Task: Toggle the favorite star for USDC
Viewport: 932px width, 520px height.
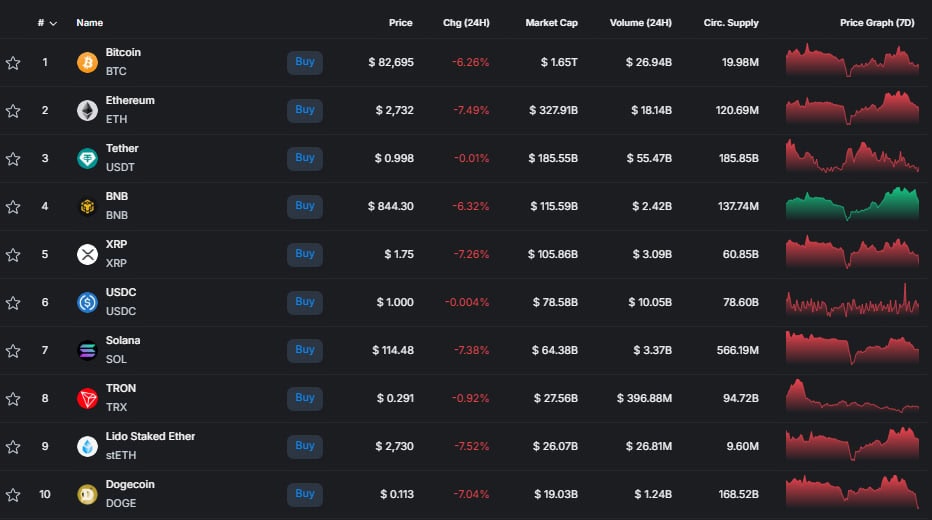Action: (13, 303)
